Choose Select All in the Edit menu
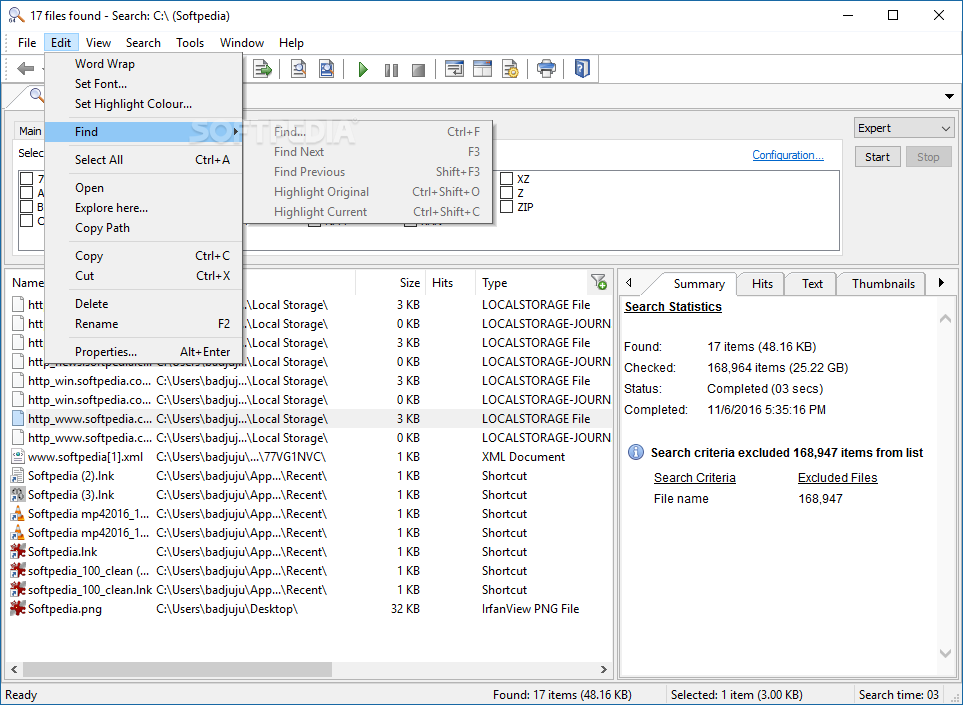The height and width of the screenshot is (705, 963). (x=143, y=160)
